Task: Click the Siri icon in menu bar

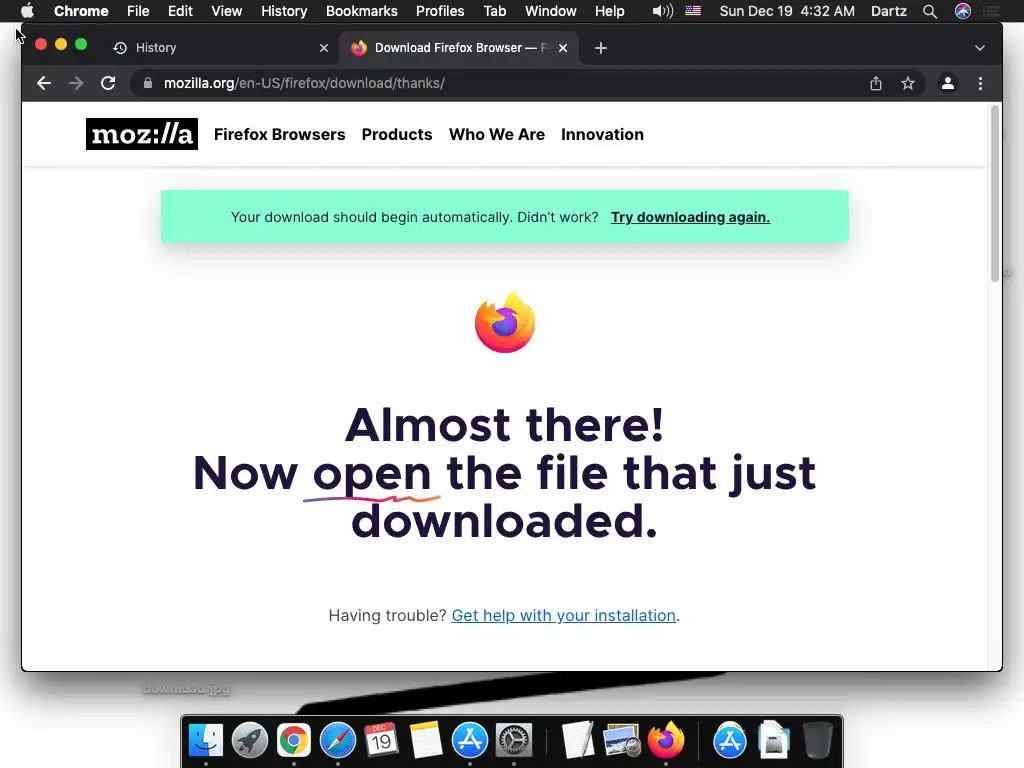Action: click(963, 11)
